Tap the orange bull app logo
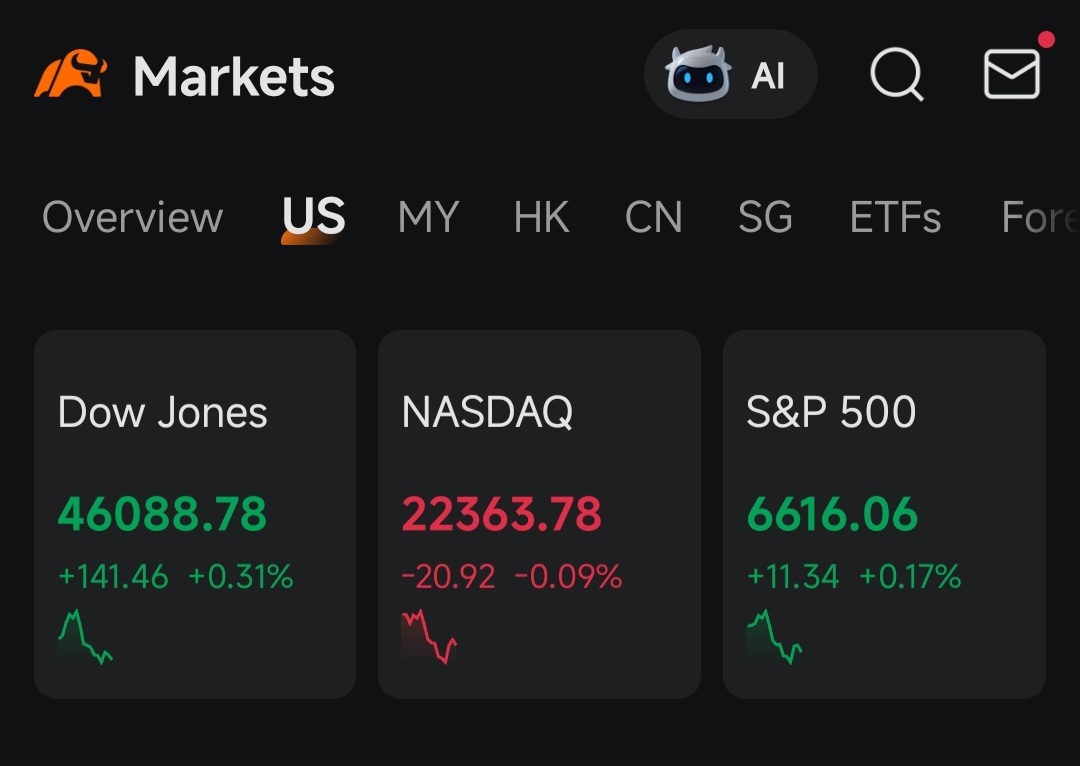The image size is (1080, 766). point(71,75)
